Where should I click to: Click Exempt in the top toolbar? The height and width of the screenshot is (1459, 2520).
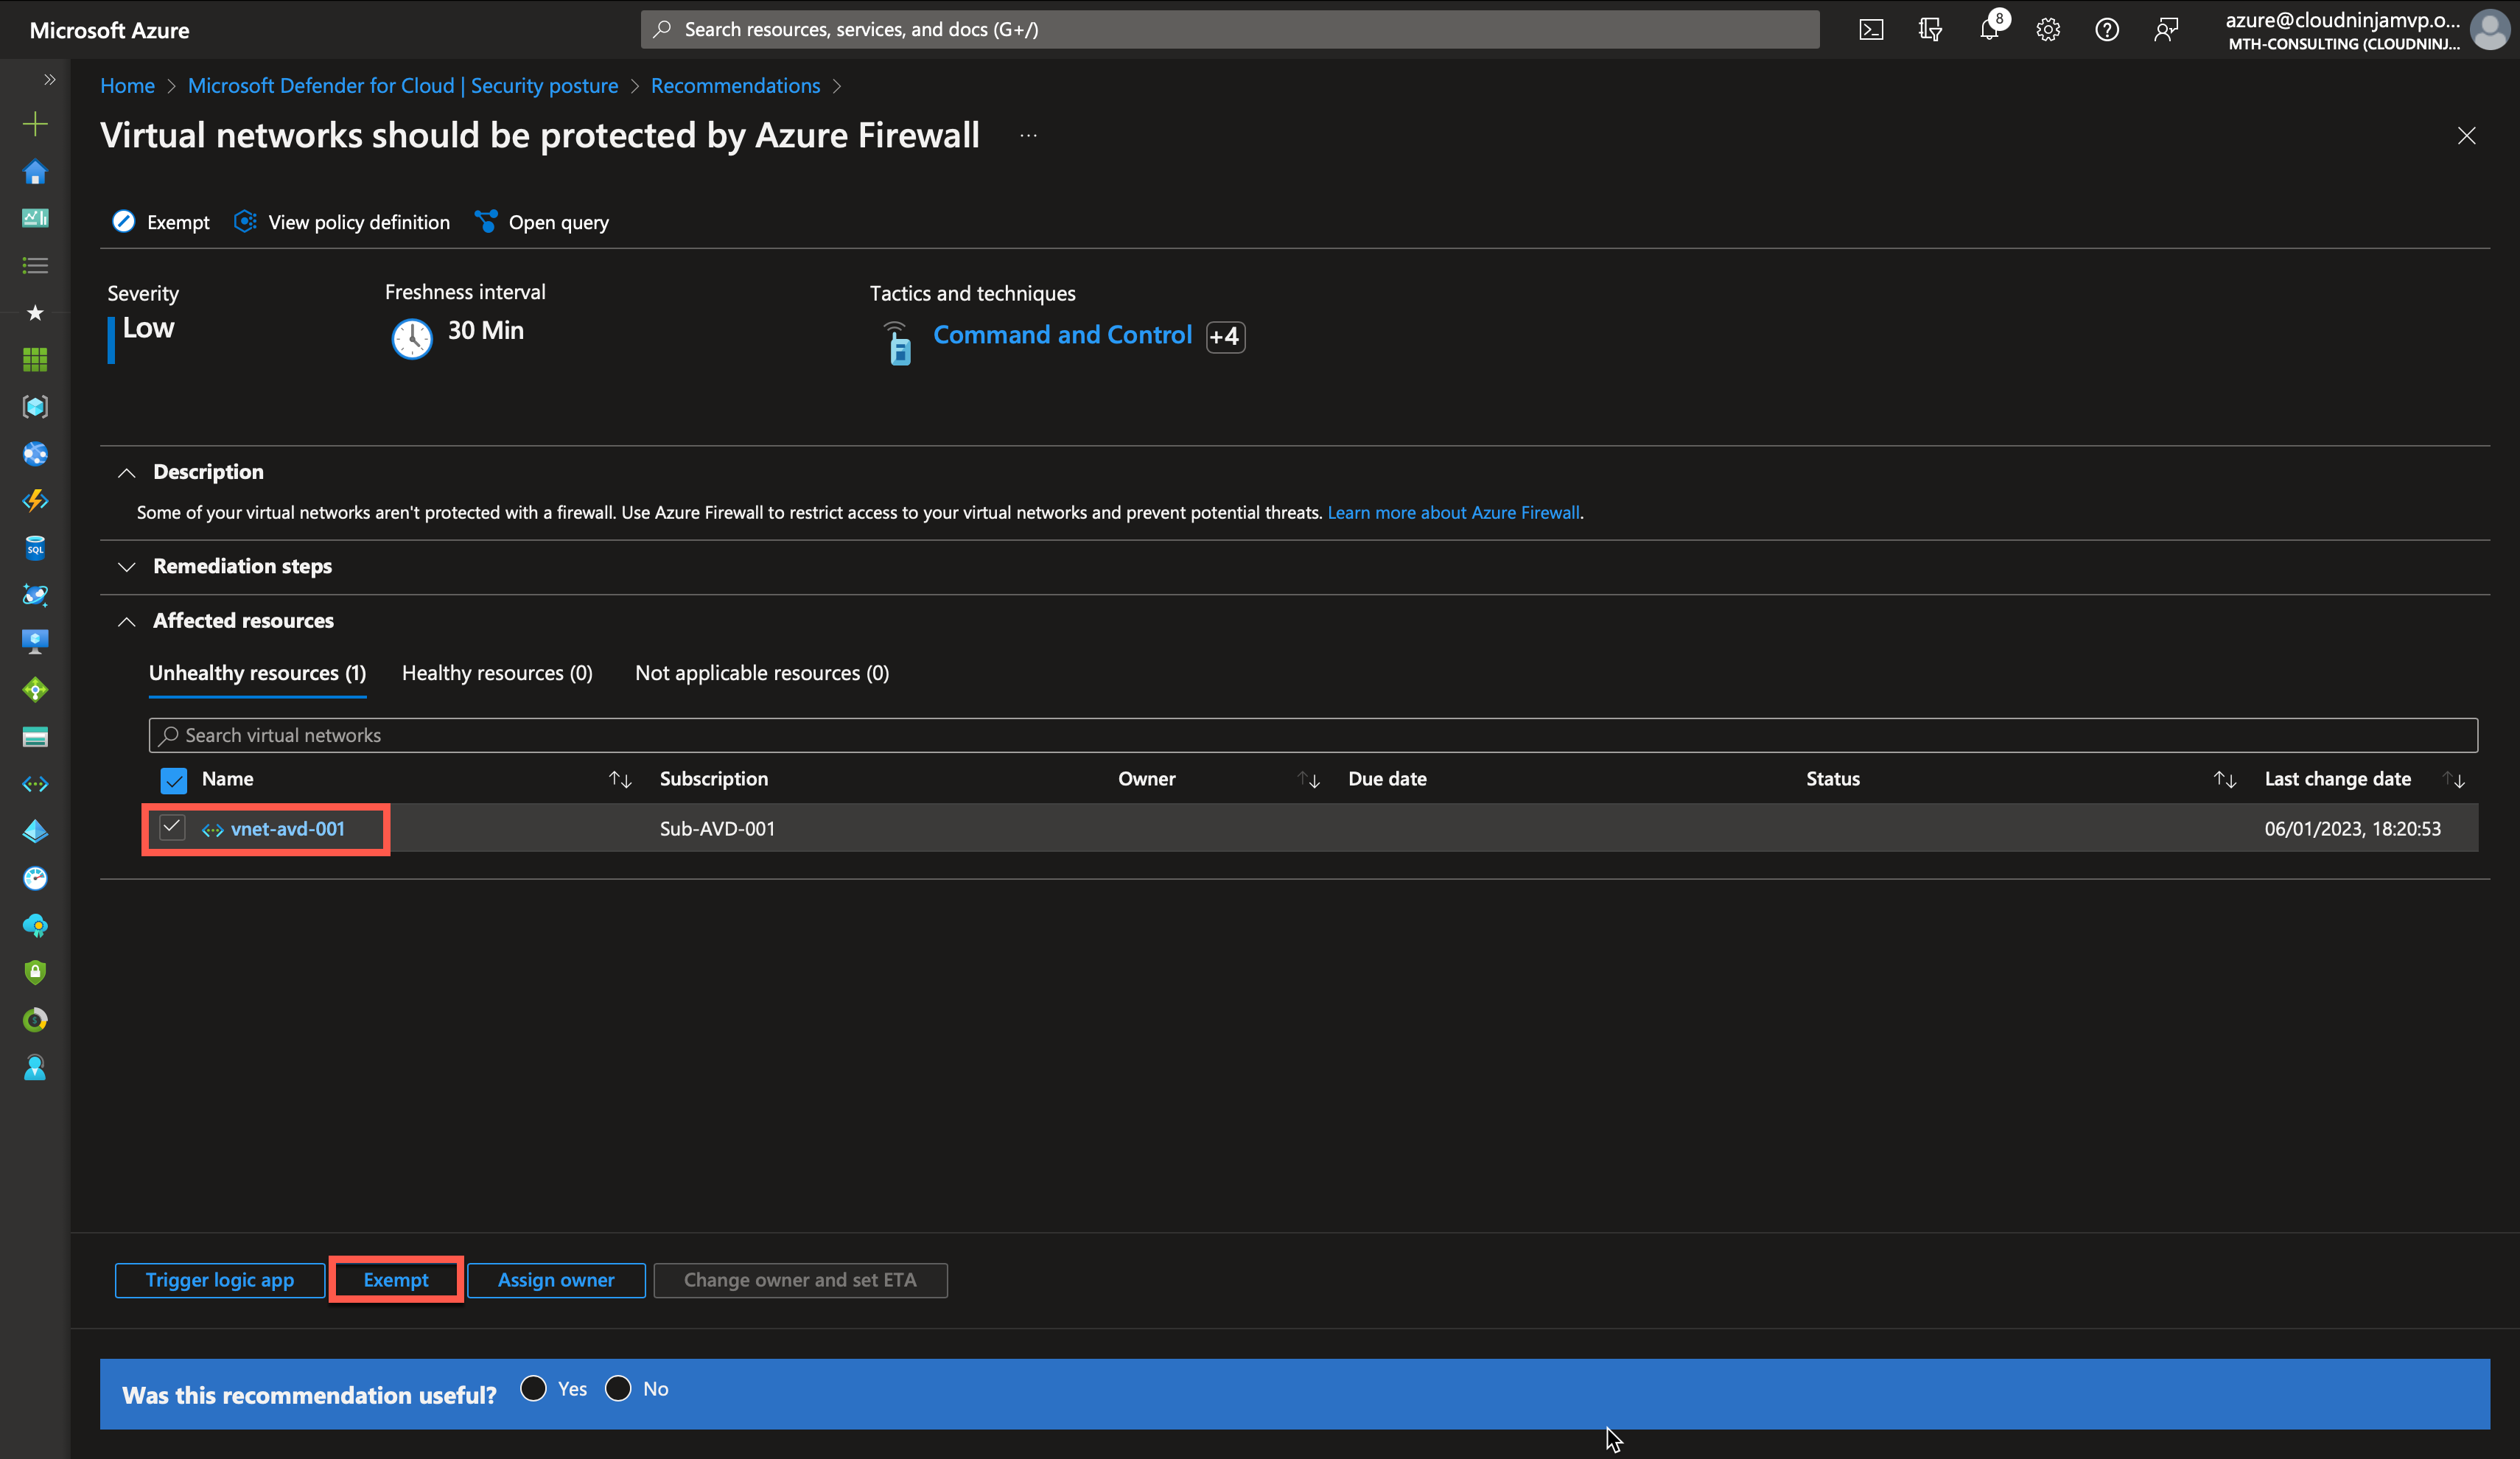click(161, 222)
